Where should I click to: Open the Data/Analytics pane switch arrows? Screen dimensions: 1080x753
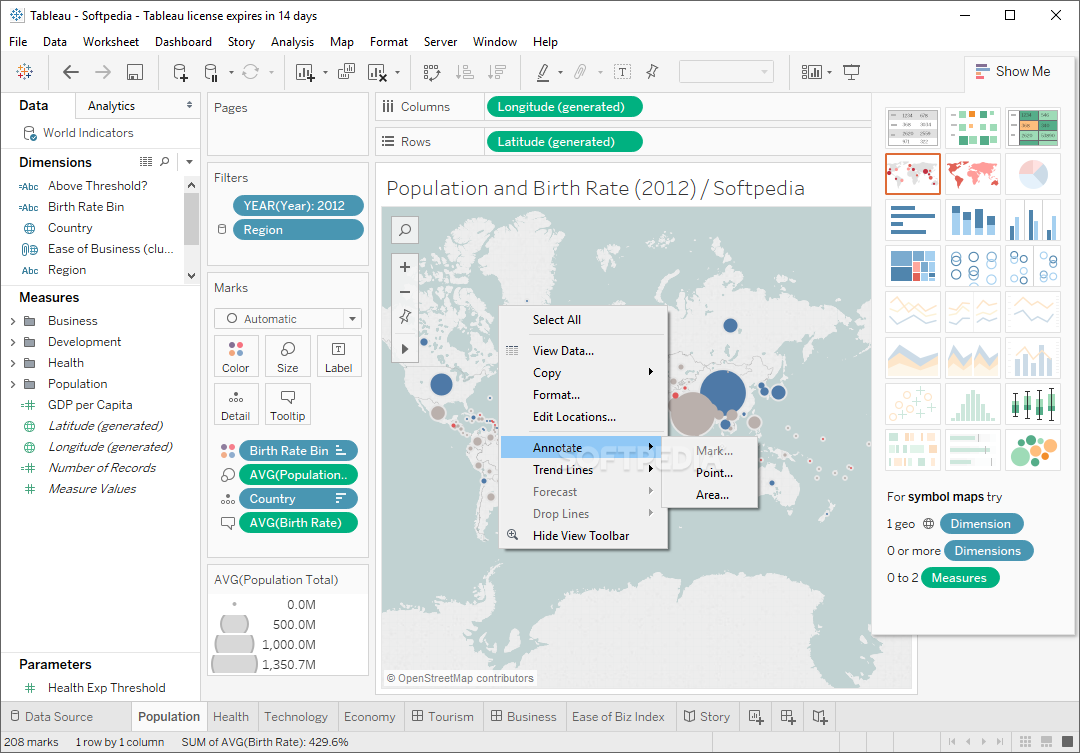[x=189, y=105]
